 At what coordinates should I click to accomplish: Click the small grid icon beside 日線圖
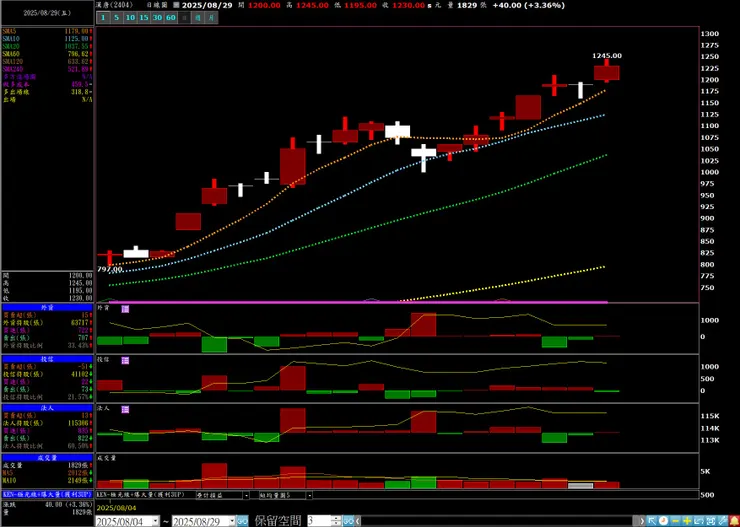176,5
